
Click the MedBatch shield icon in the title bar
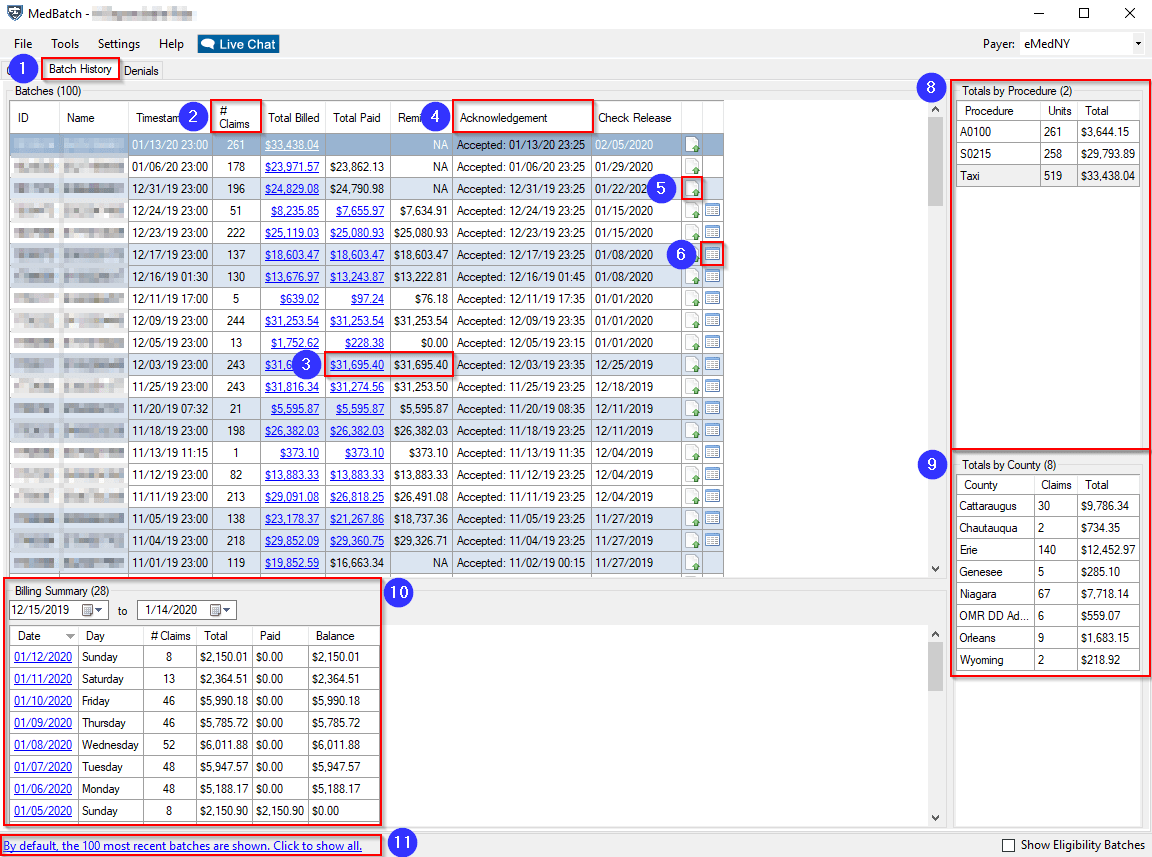pyautogui.click(x=13, y=13)
